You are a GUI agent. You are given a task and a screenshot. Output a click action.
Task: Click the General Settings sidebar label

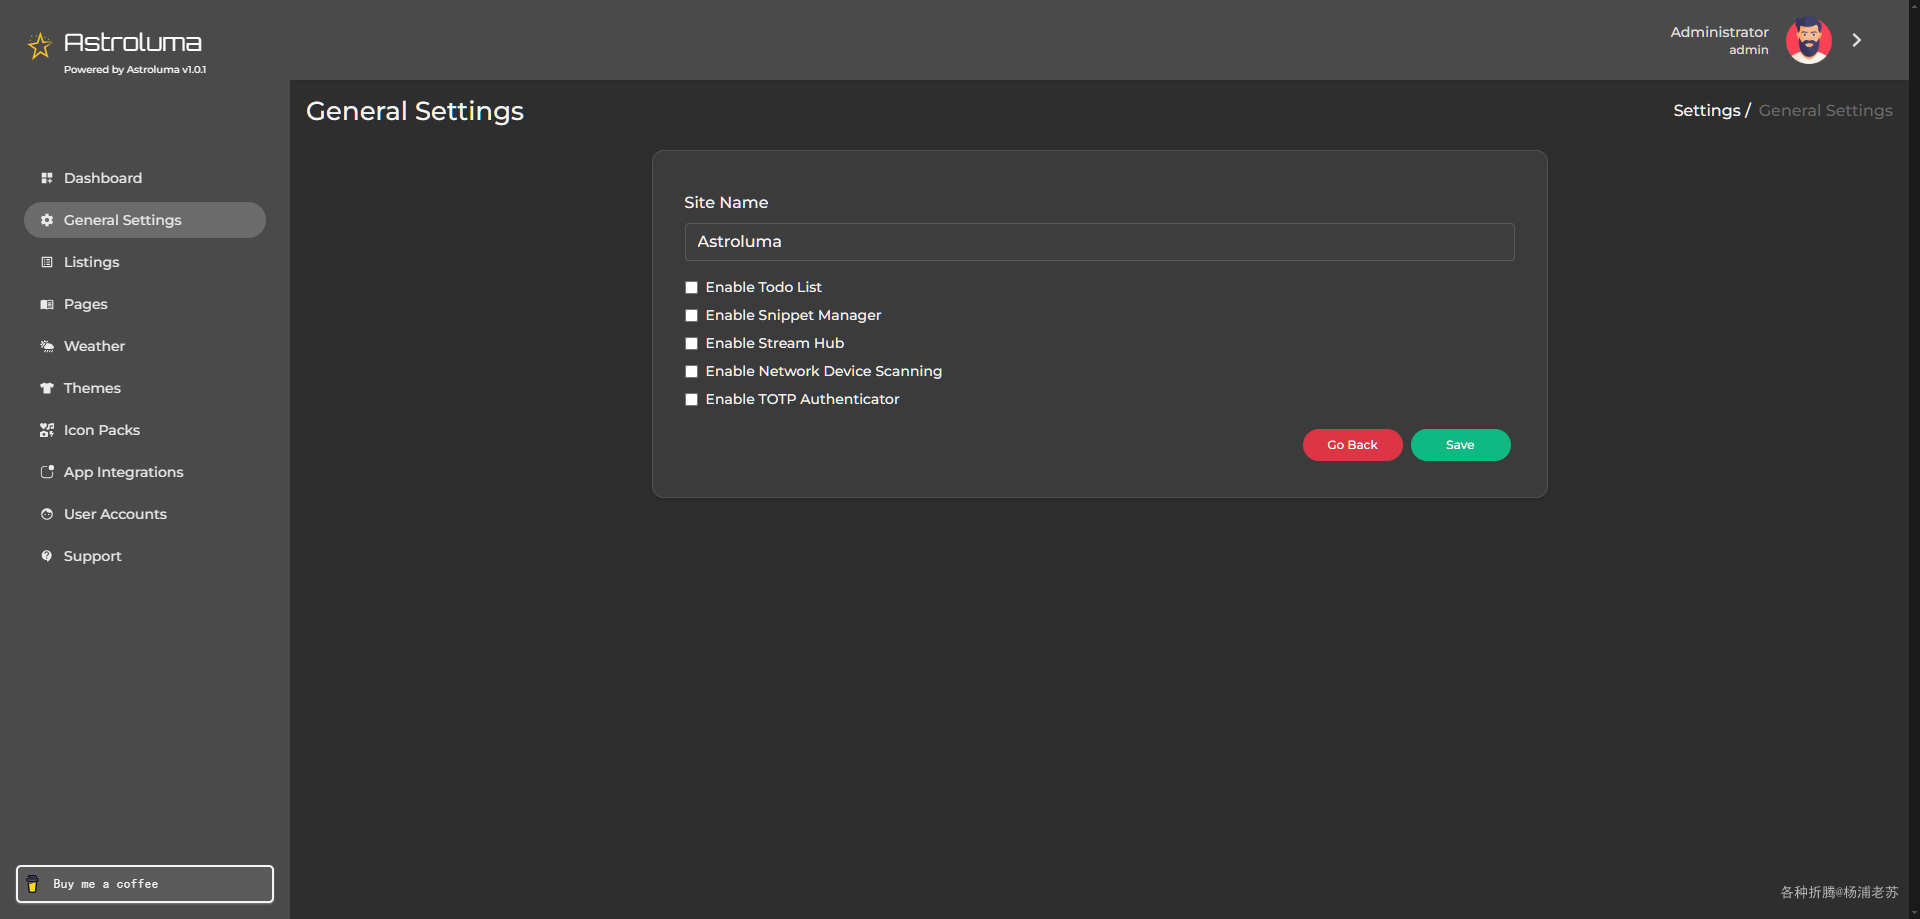pyautogui.click(x=123, y=220)
